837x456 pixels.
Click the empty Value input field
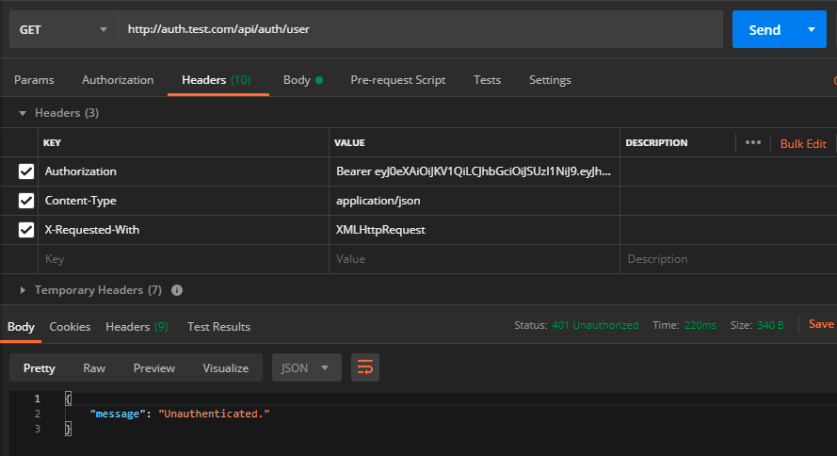point(474,259)
